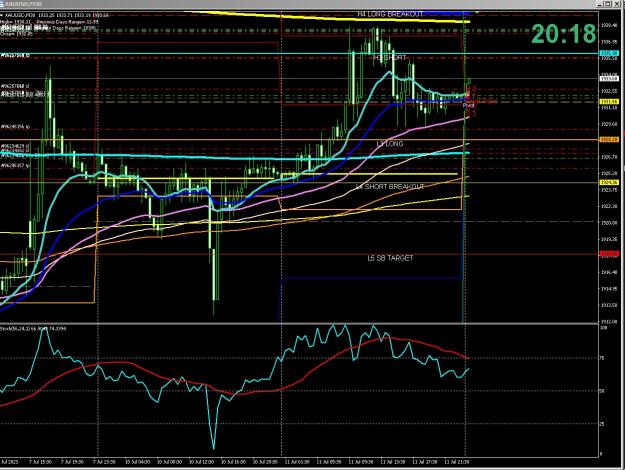Select order line label #96245356 tp
Screen dimensions: 625x470
pos(15,127)
